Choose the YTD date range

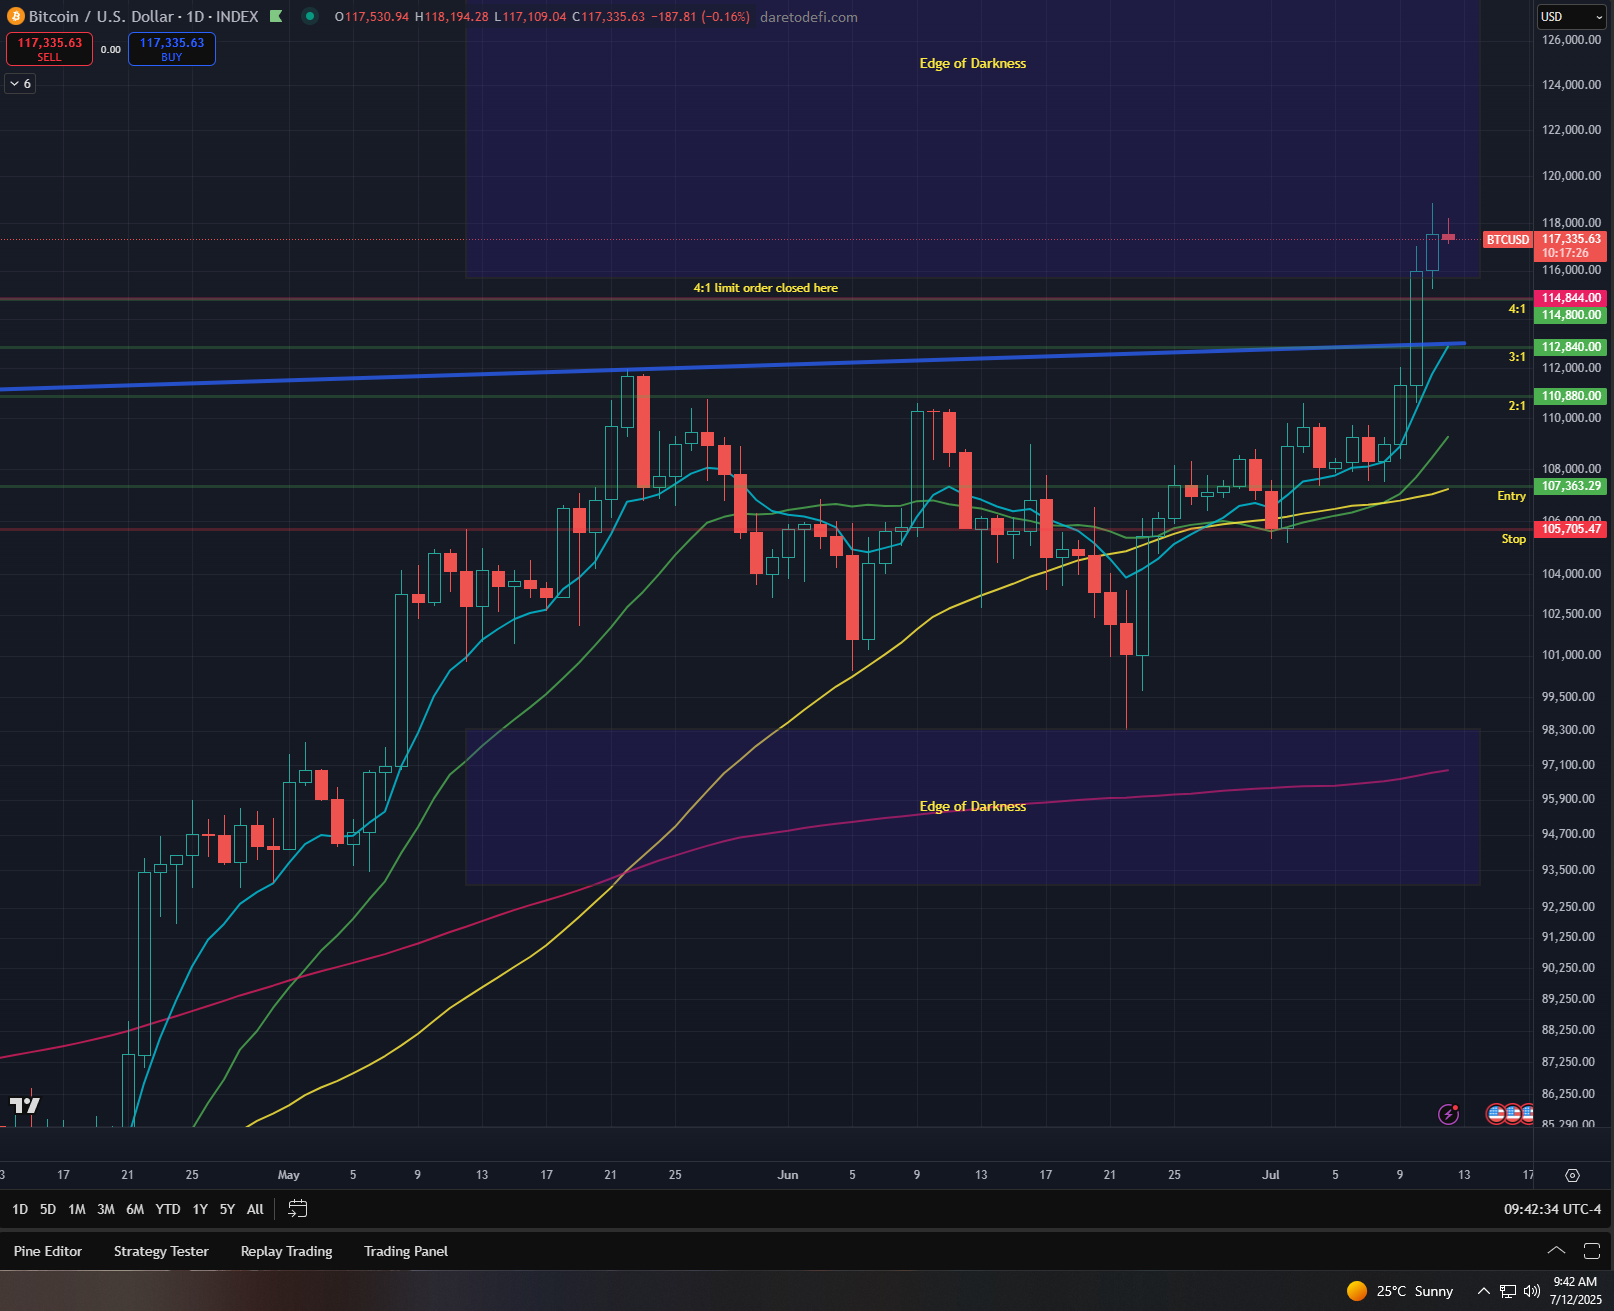[168, 1209]
